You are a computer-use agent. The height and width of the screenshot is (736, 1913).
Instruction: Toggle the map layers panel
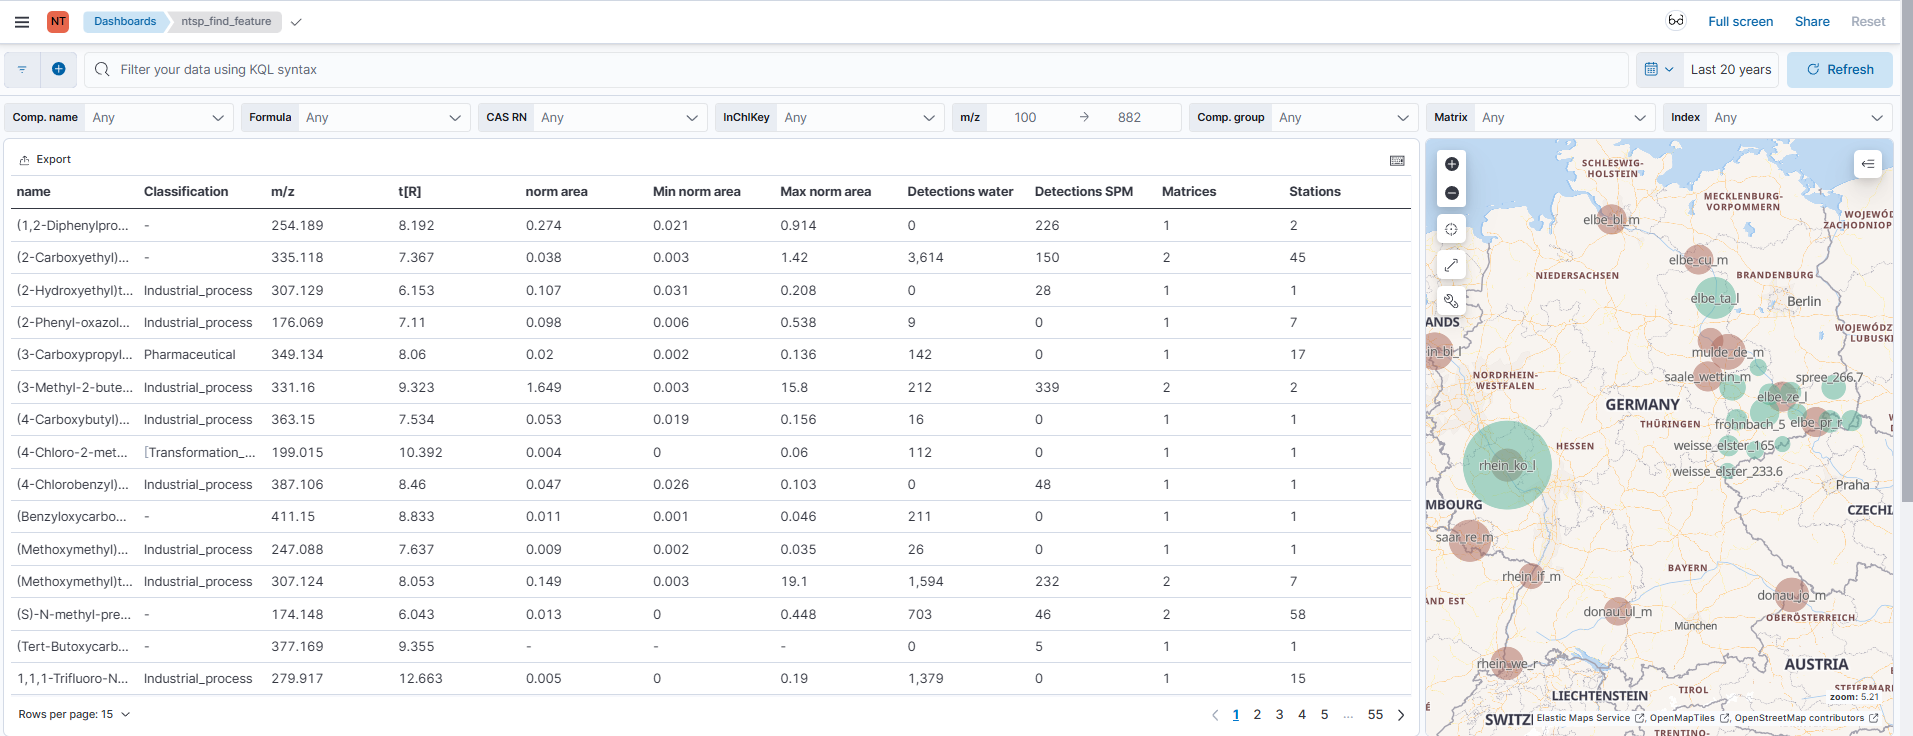[x=1867, y=164]
